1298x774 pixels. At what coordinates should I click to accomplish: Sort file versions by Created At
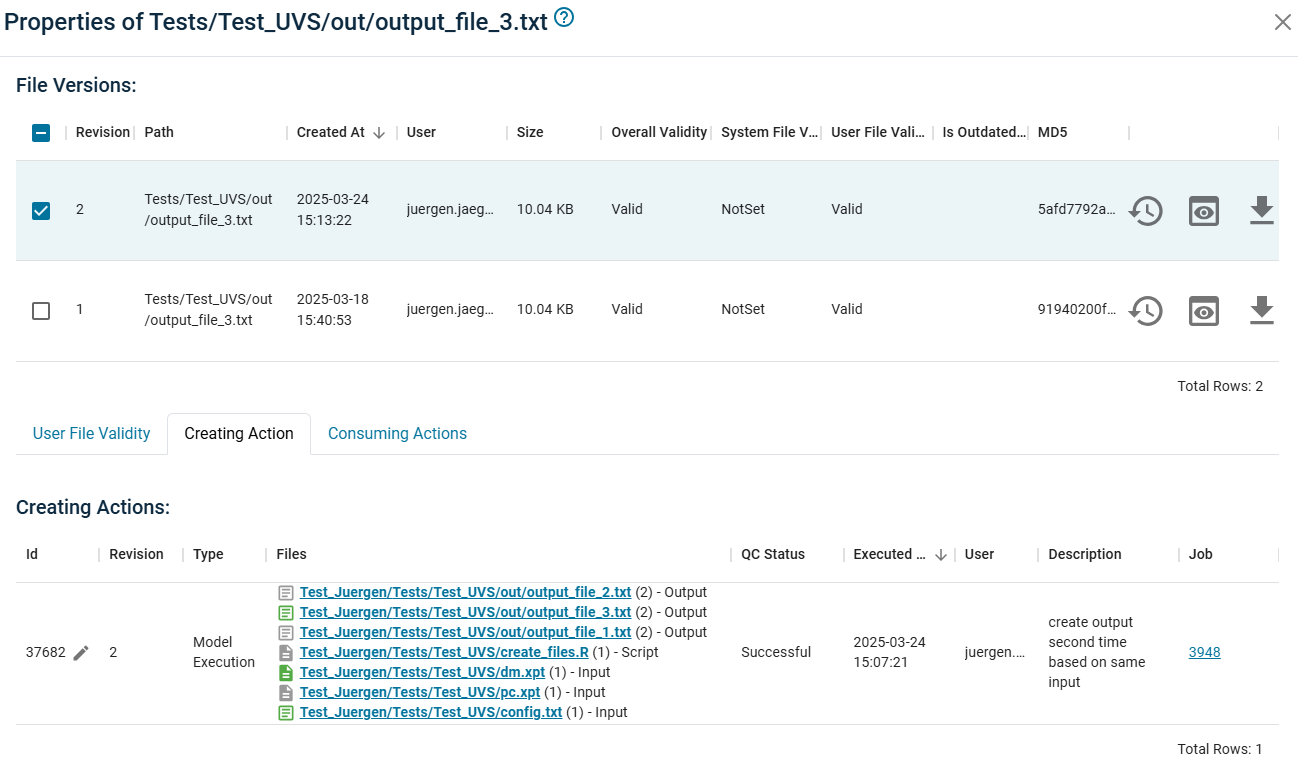[x=331, y=133]
